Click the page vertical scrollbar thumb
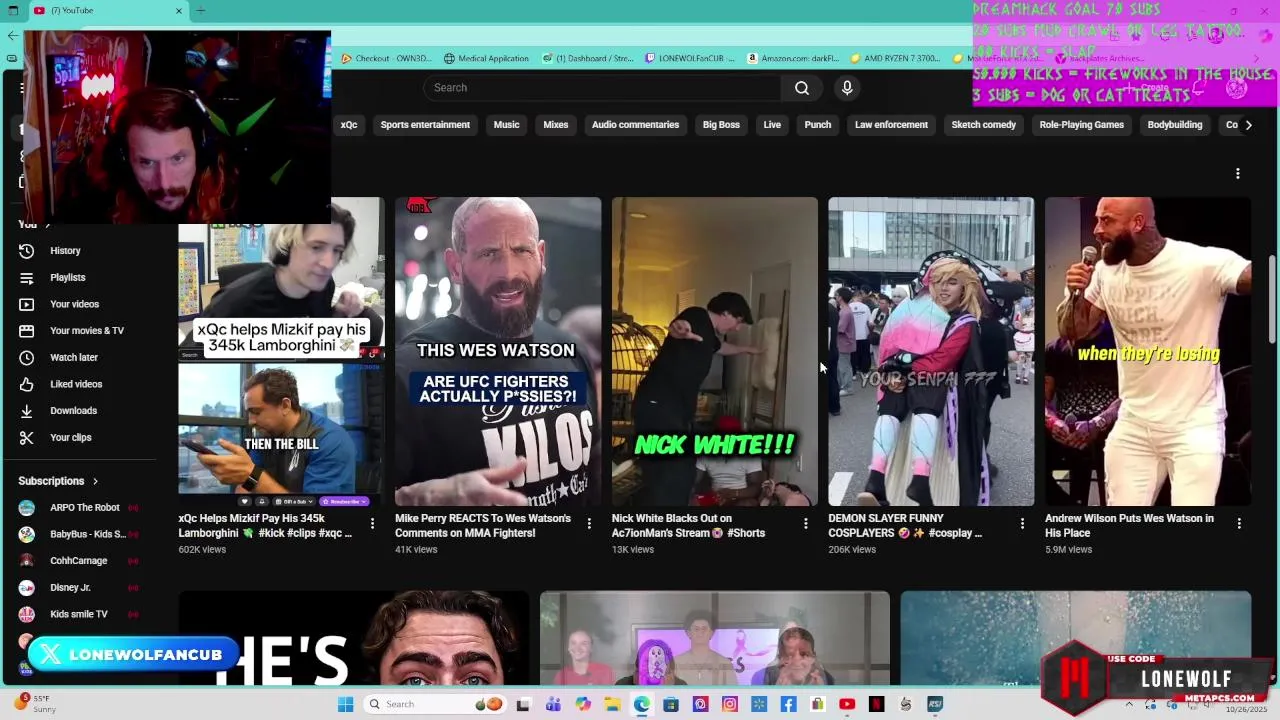 pyautogui.click(x=1272, y=300)
